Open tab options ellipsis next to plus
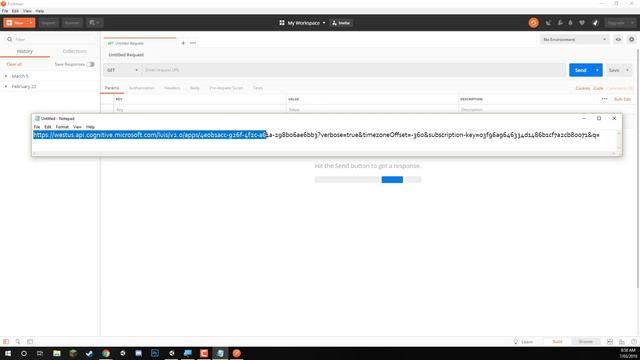Screen dimensions: 640x360 (193, 43)
